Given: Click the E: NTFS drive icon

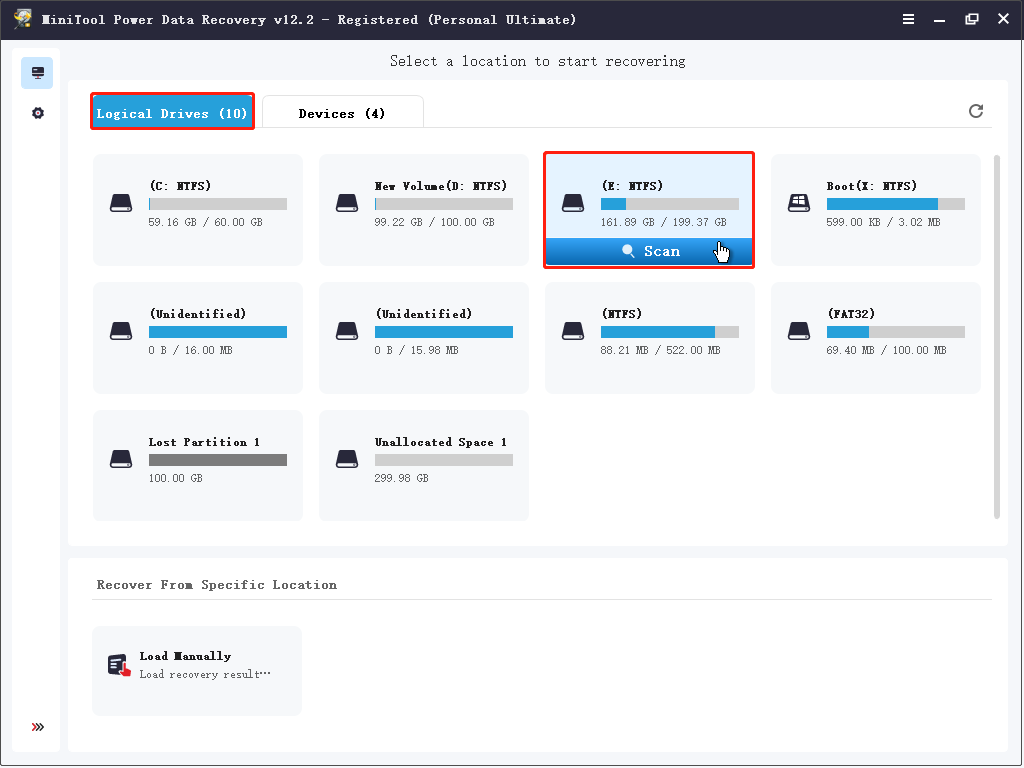Looking at the screenshot, I should 573,203.
